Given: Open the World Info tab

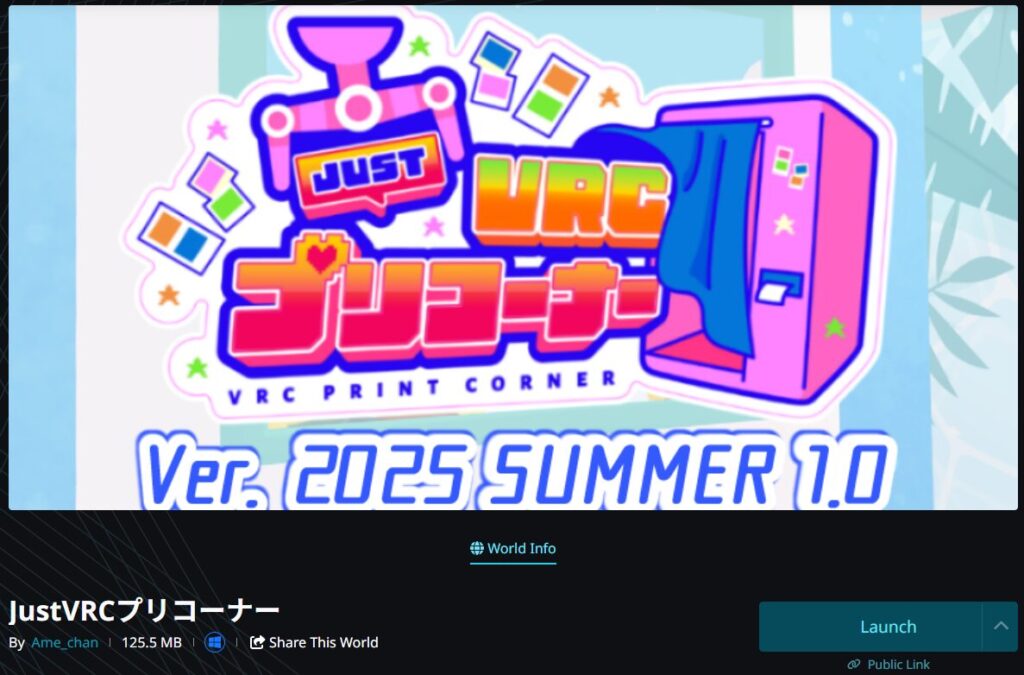Looking at the screenshot, I should [x=513, y=548].
